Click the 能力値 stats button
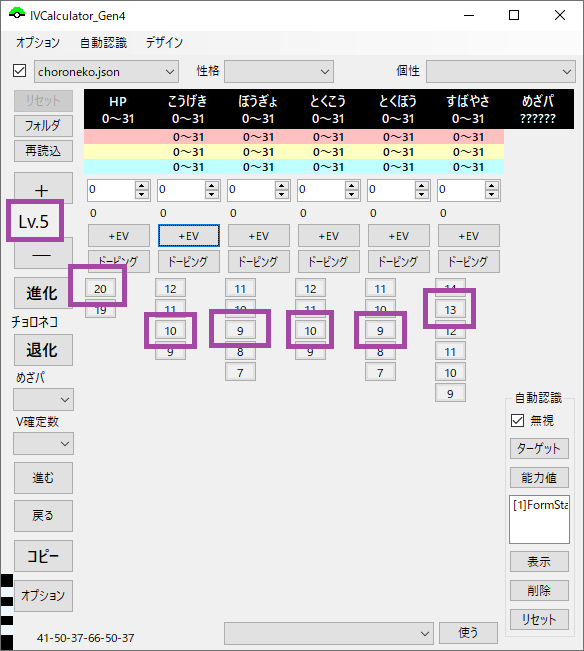 coord(539,478)
